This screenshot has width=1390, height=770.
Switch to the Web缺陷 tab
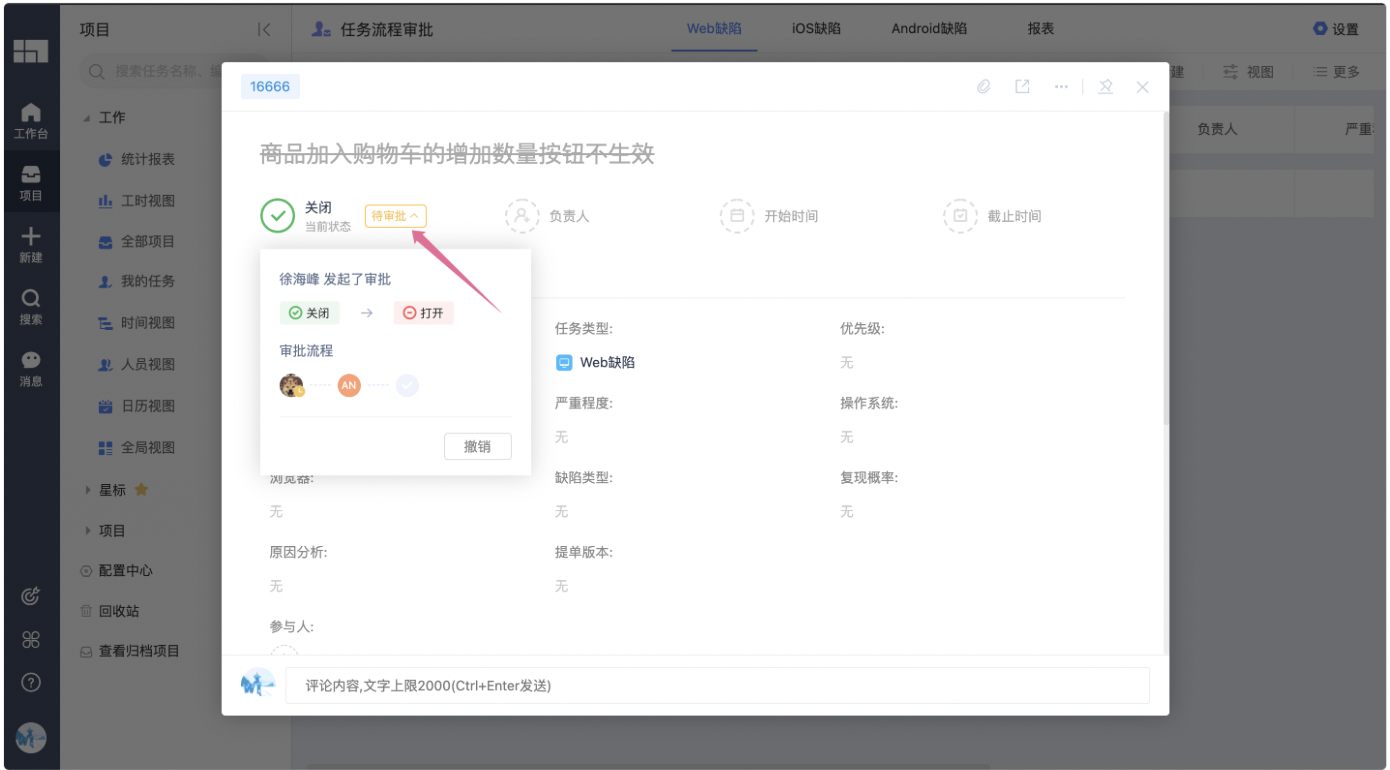coord(714,29)
